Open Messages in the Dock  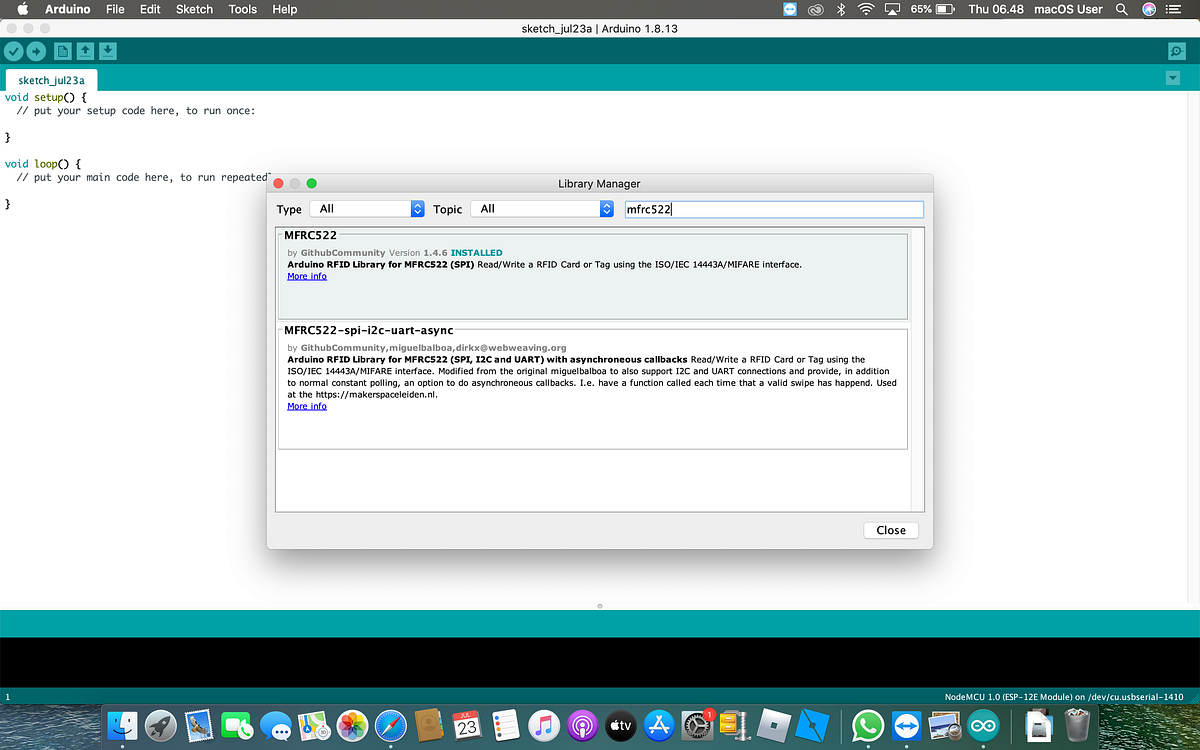pyautogui.click(x=275, y=726)
